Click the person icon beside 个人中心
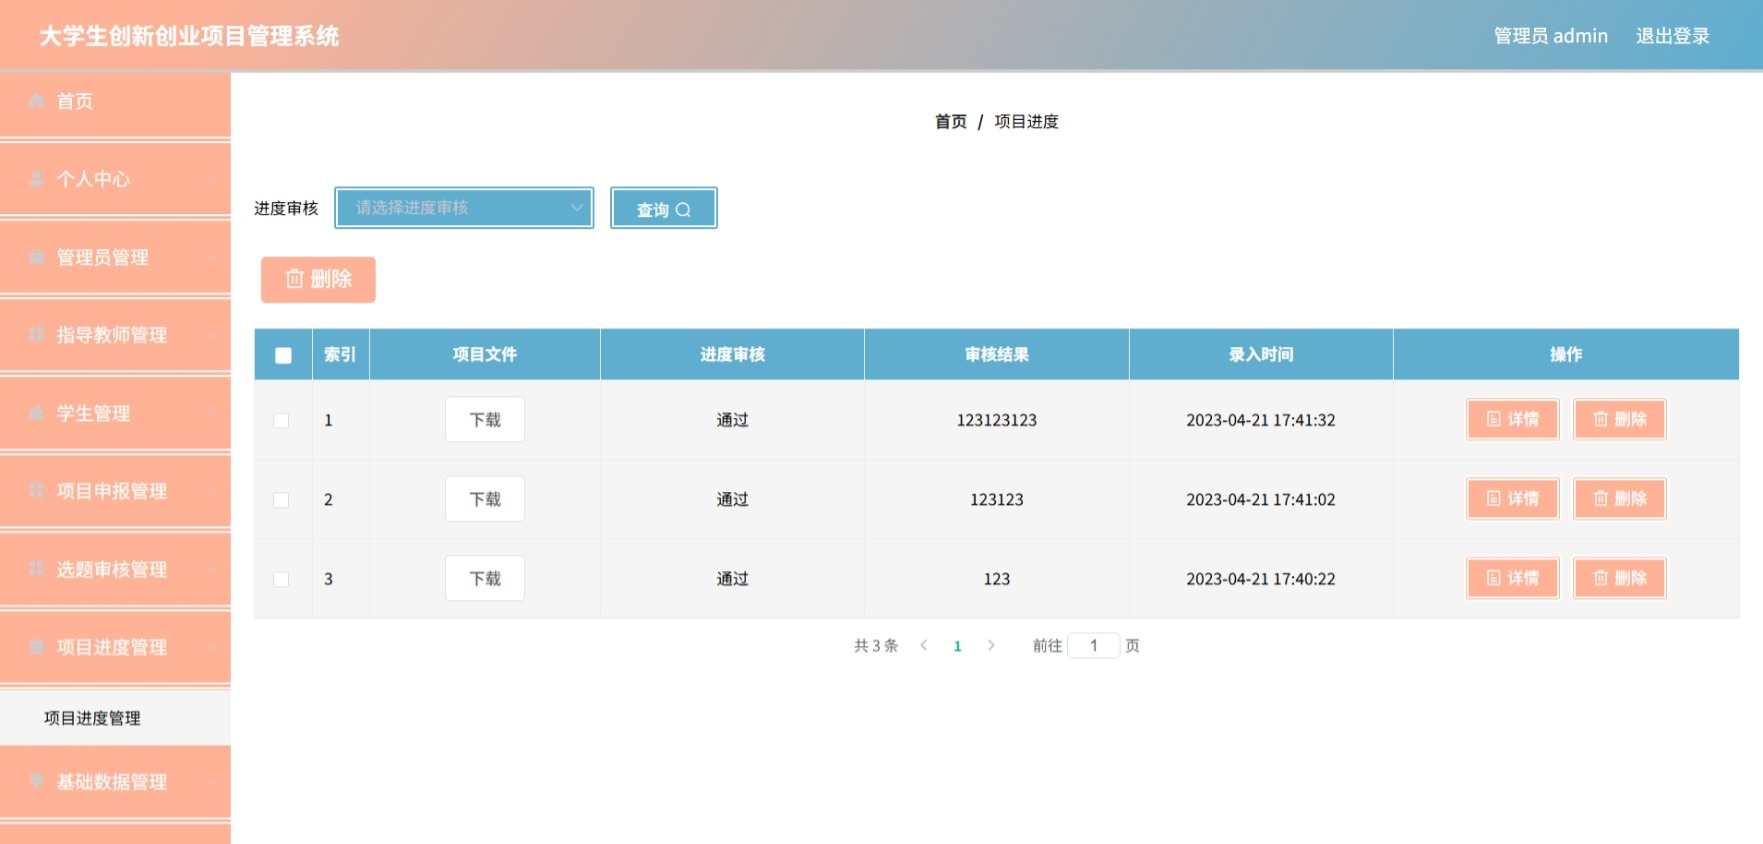This screenshot has width=1763, height=844. [x=37, y=179]
